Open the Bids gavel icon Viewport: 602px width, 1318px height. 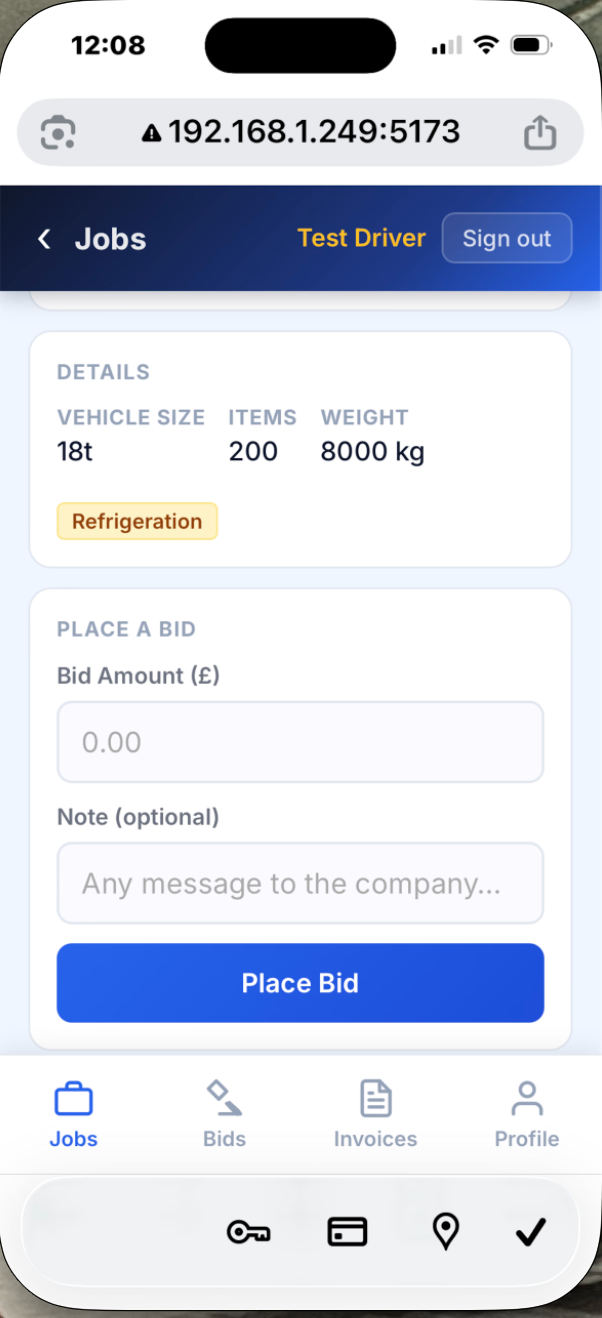click(x=224, y=1098)
